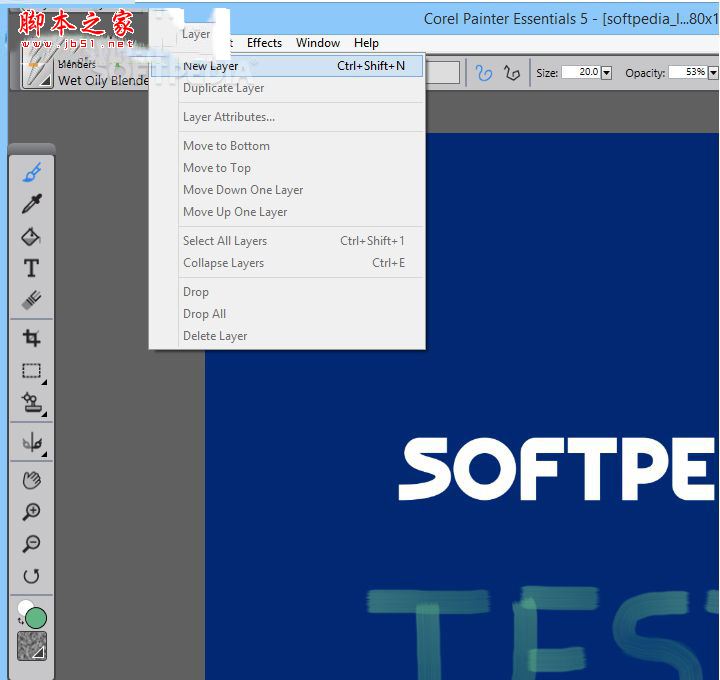Select the Paint Bucket tool
The height and width of the screenshot is (680, 720).
pos(32,236)
